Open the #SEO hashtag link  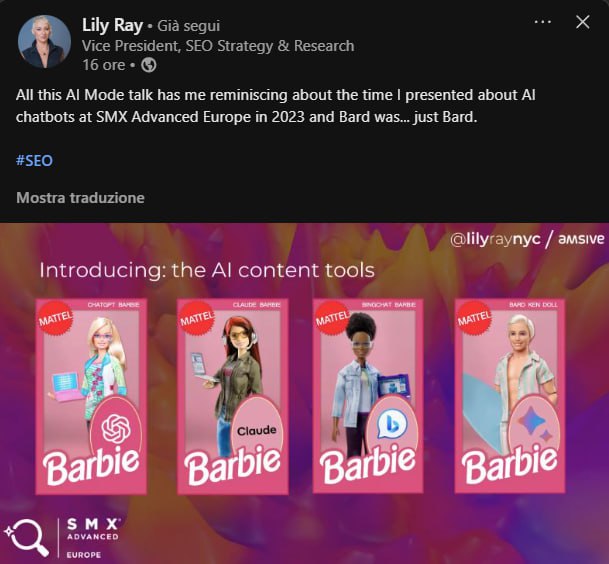34,160
